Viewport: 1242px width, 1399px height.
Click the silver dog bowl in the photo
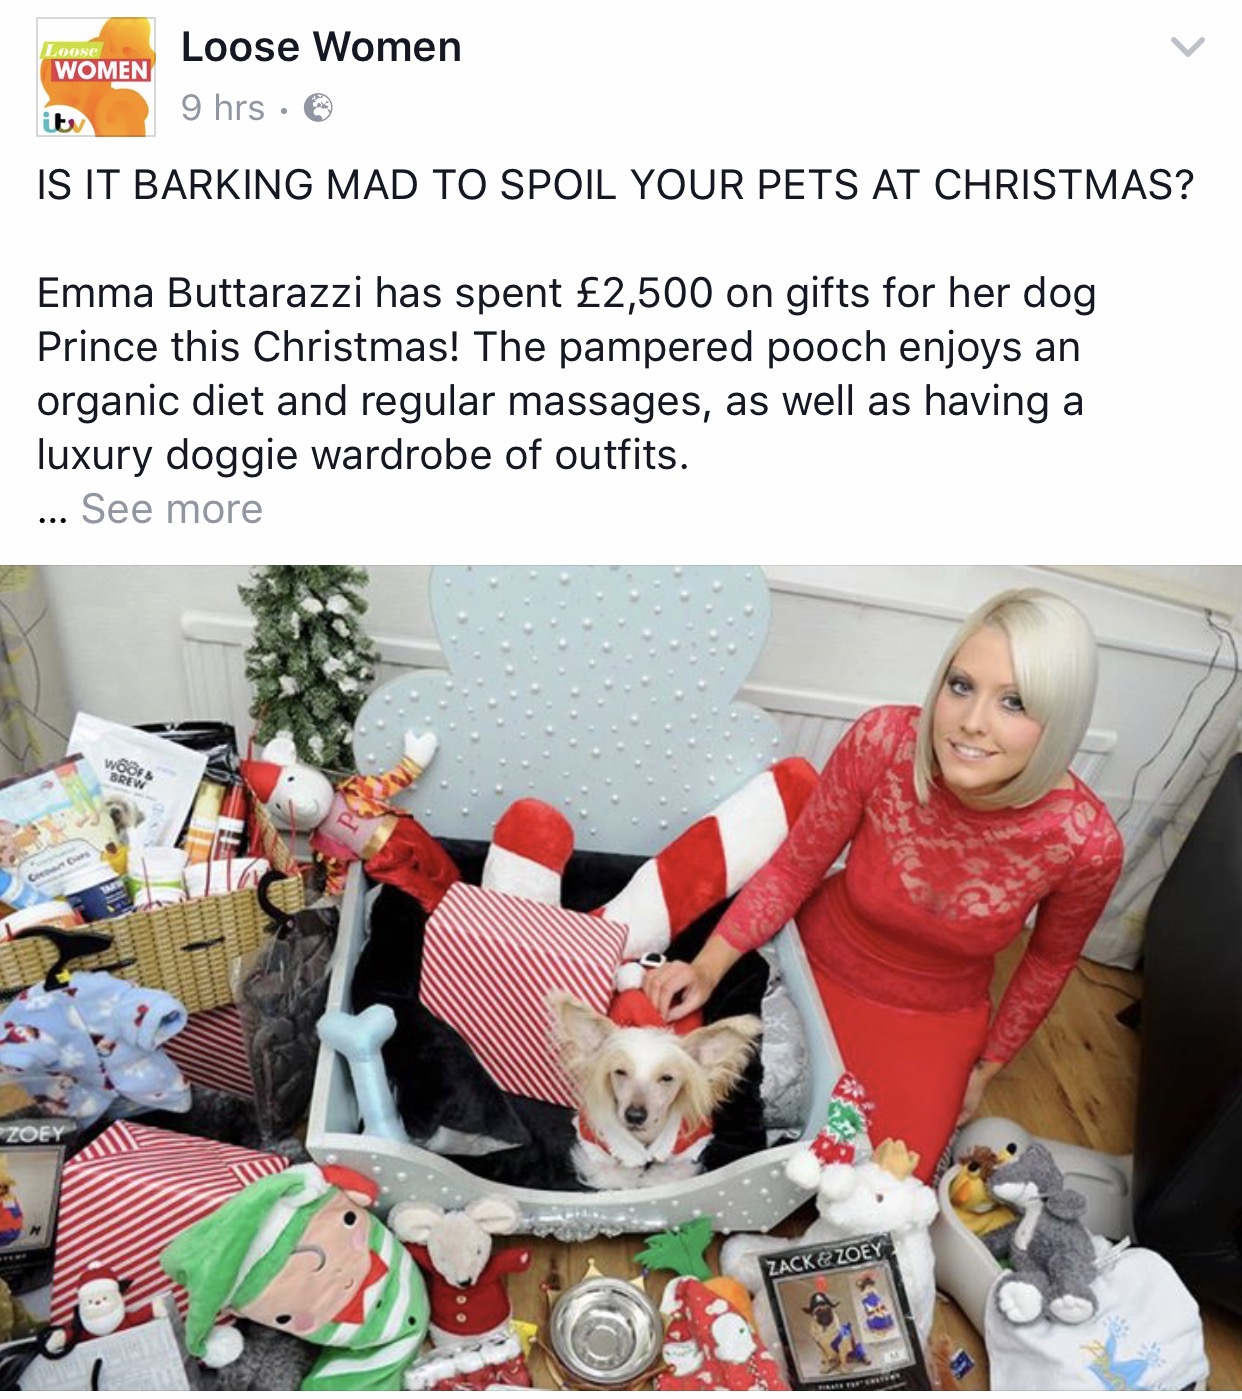[x=598, y=1327]
